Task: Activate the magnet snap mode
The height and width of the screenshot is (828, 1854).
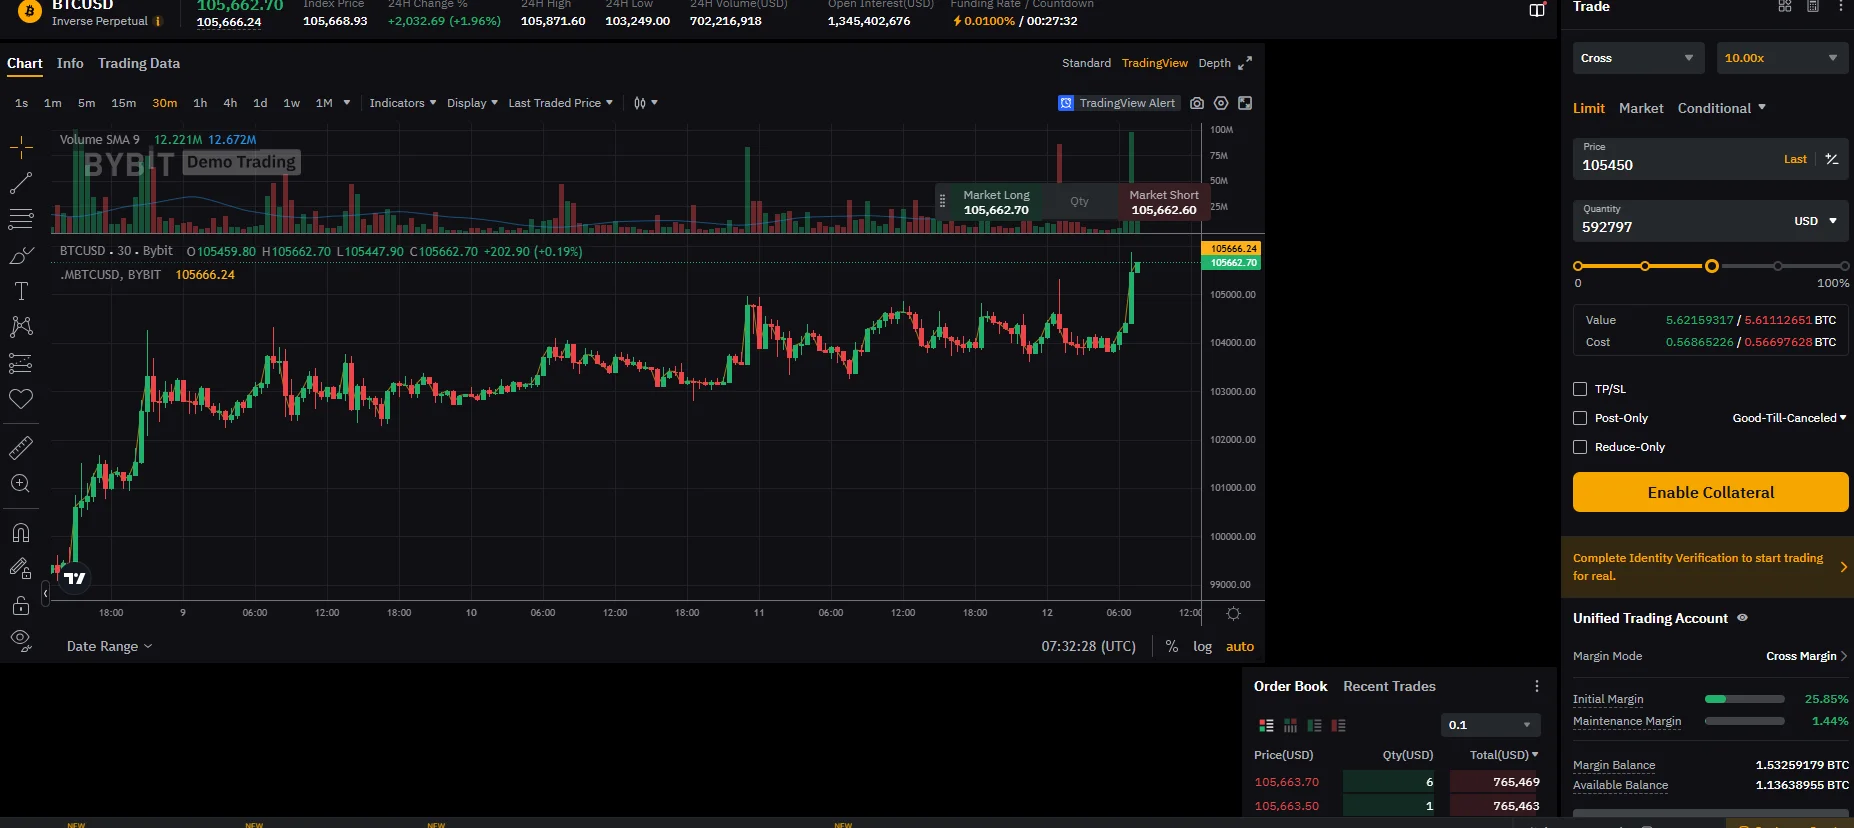Action: coord(21,533)
